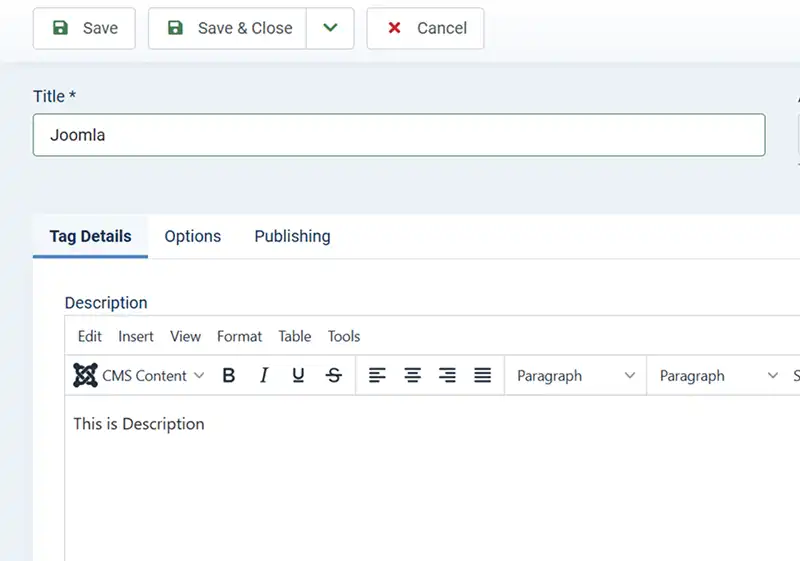Center-align the description text
800x561 pixels.
[412, 375]
